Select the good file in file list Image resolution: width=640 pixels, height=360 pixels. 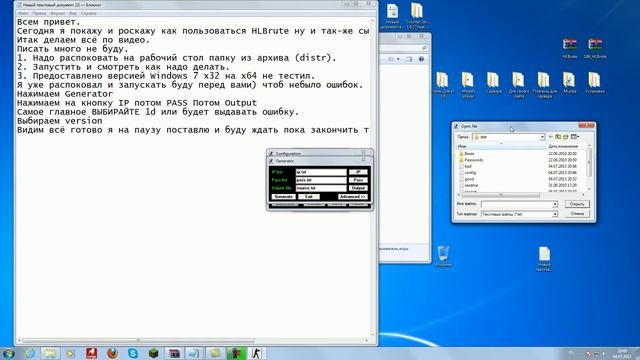[467, 179]
